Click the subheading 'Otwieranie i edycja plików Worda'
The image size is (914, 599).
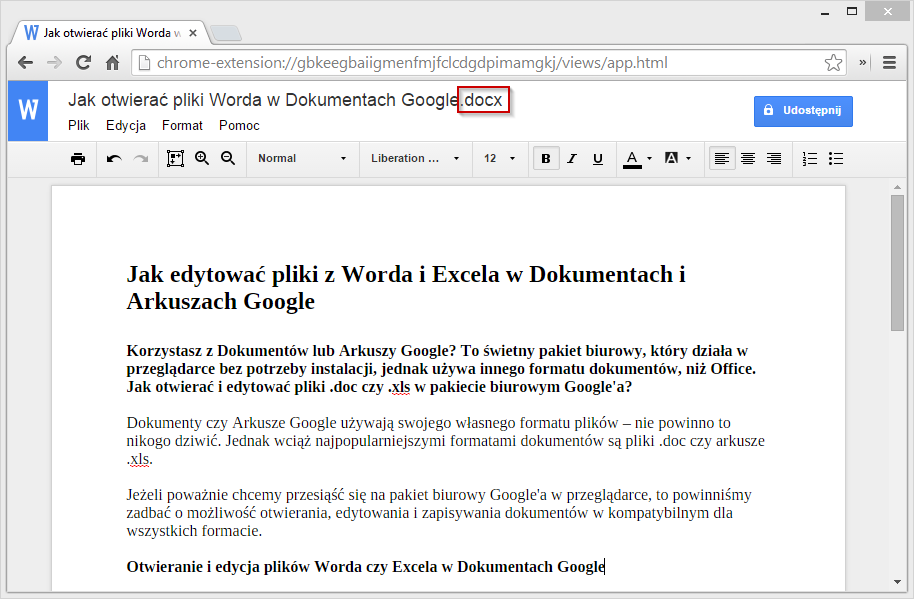point(365,566)
